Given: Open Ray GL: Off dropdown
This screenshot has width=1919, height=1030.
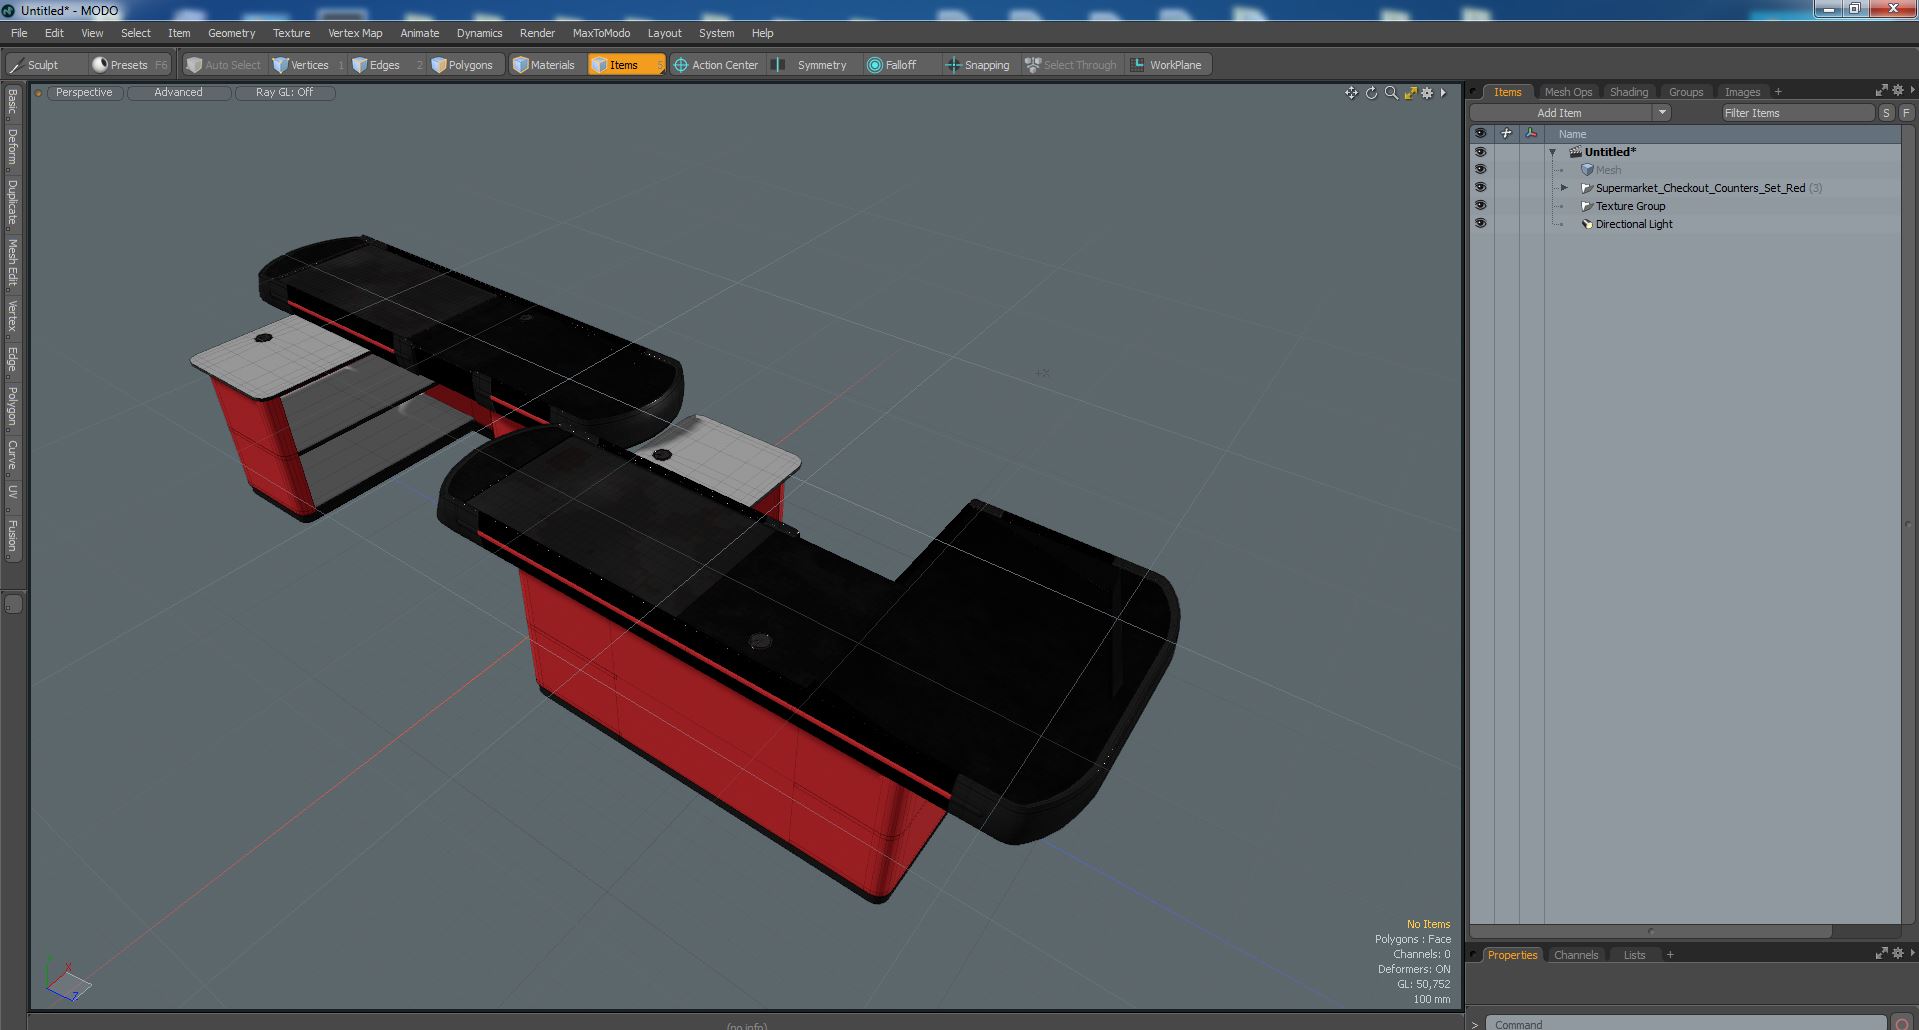Looking at the screenshot, I should (x=284, y=92).
